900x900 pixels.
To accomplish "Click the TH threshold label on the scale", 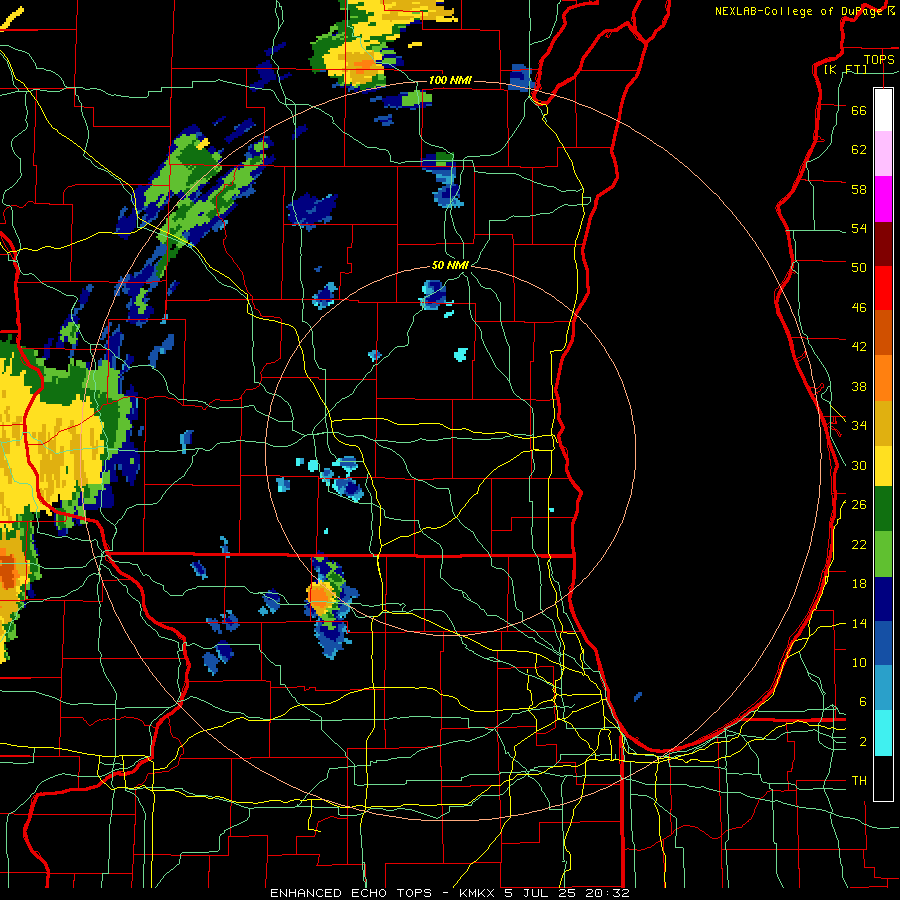I will [x=859, y=780].
